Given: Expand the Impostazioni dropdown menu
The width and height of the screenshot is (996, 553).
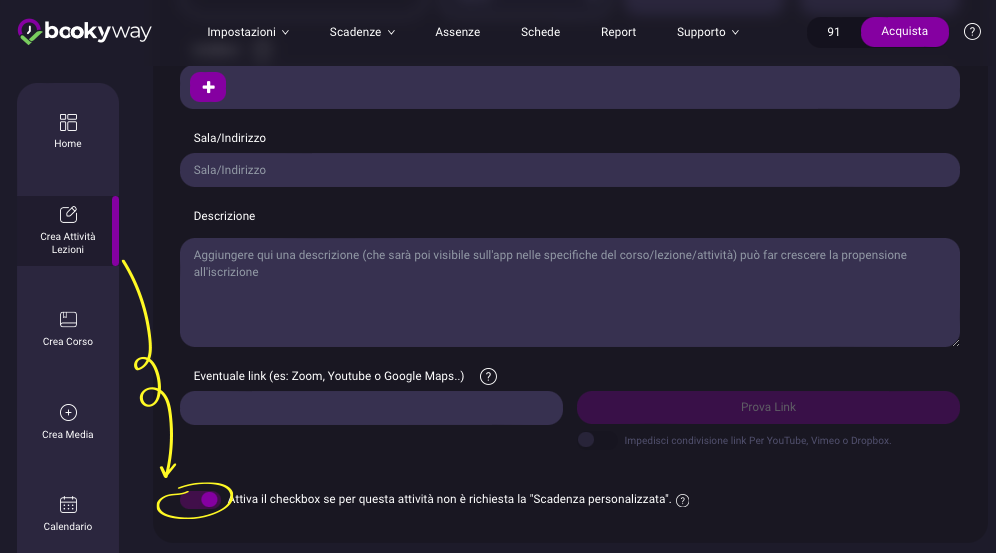Looking at the screenshot, I should [x=247, y=32].
